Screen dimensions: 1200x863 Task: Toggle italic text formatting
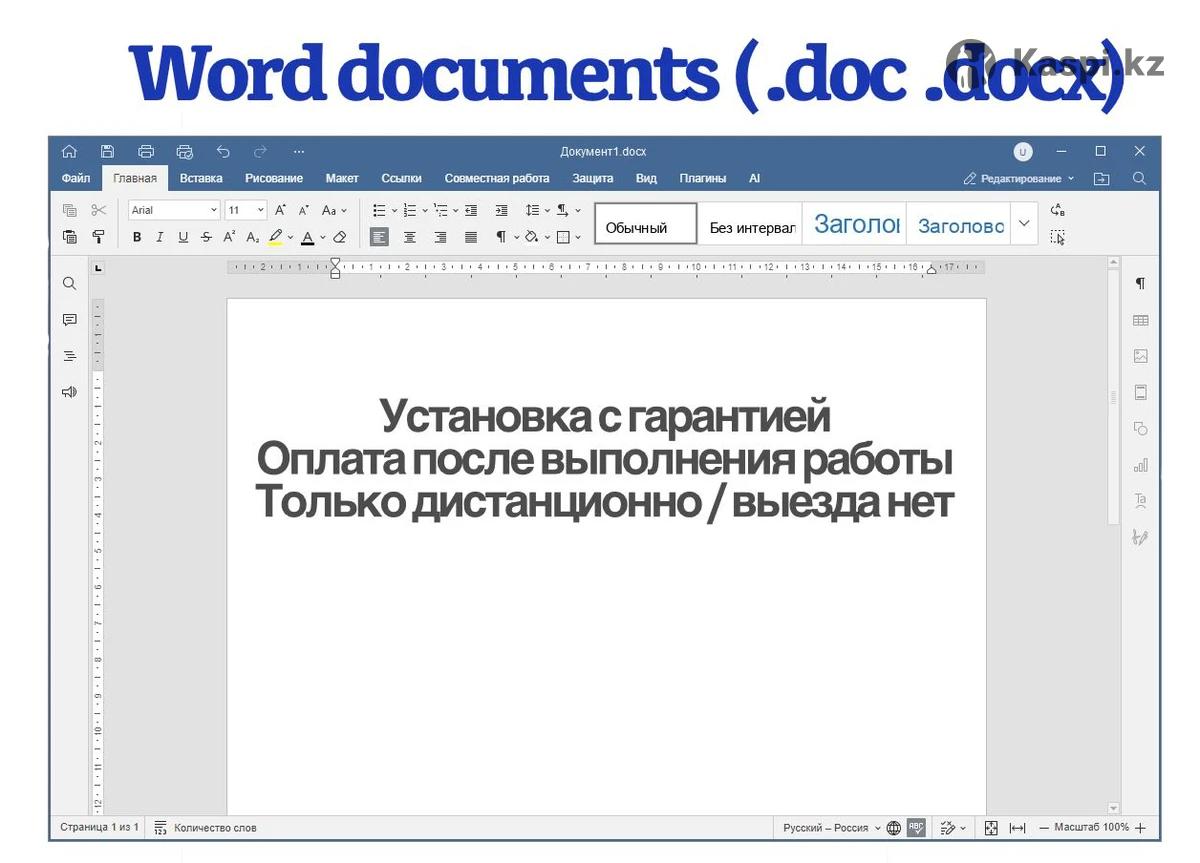click(159, 237)
